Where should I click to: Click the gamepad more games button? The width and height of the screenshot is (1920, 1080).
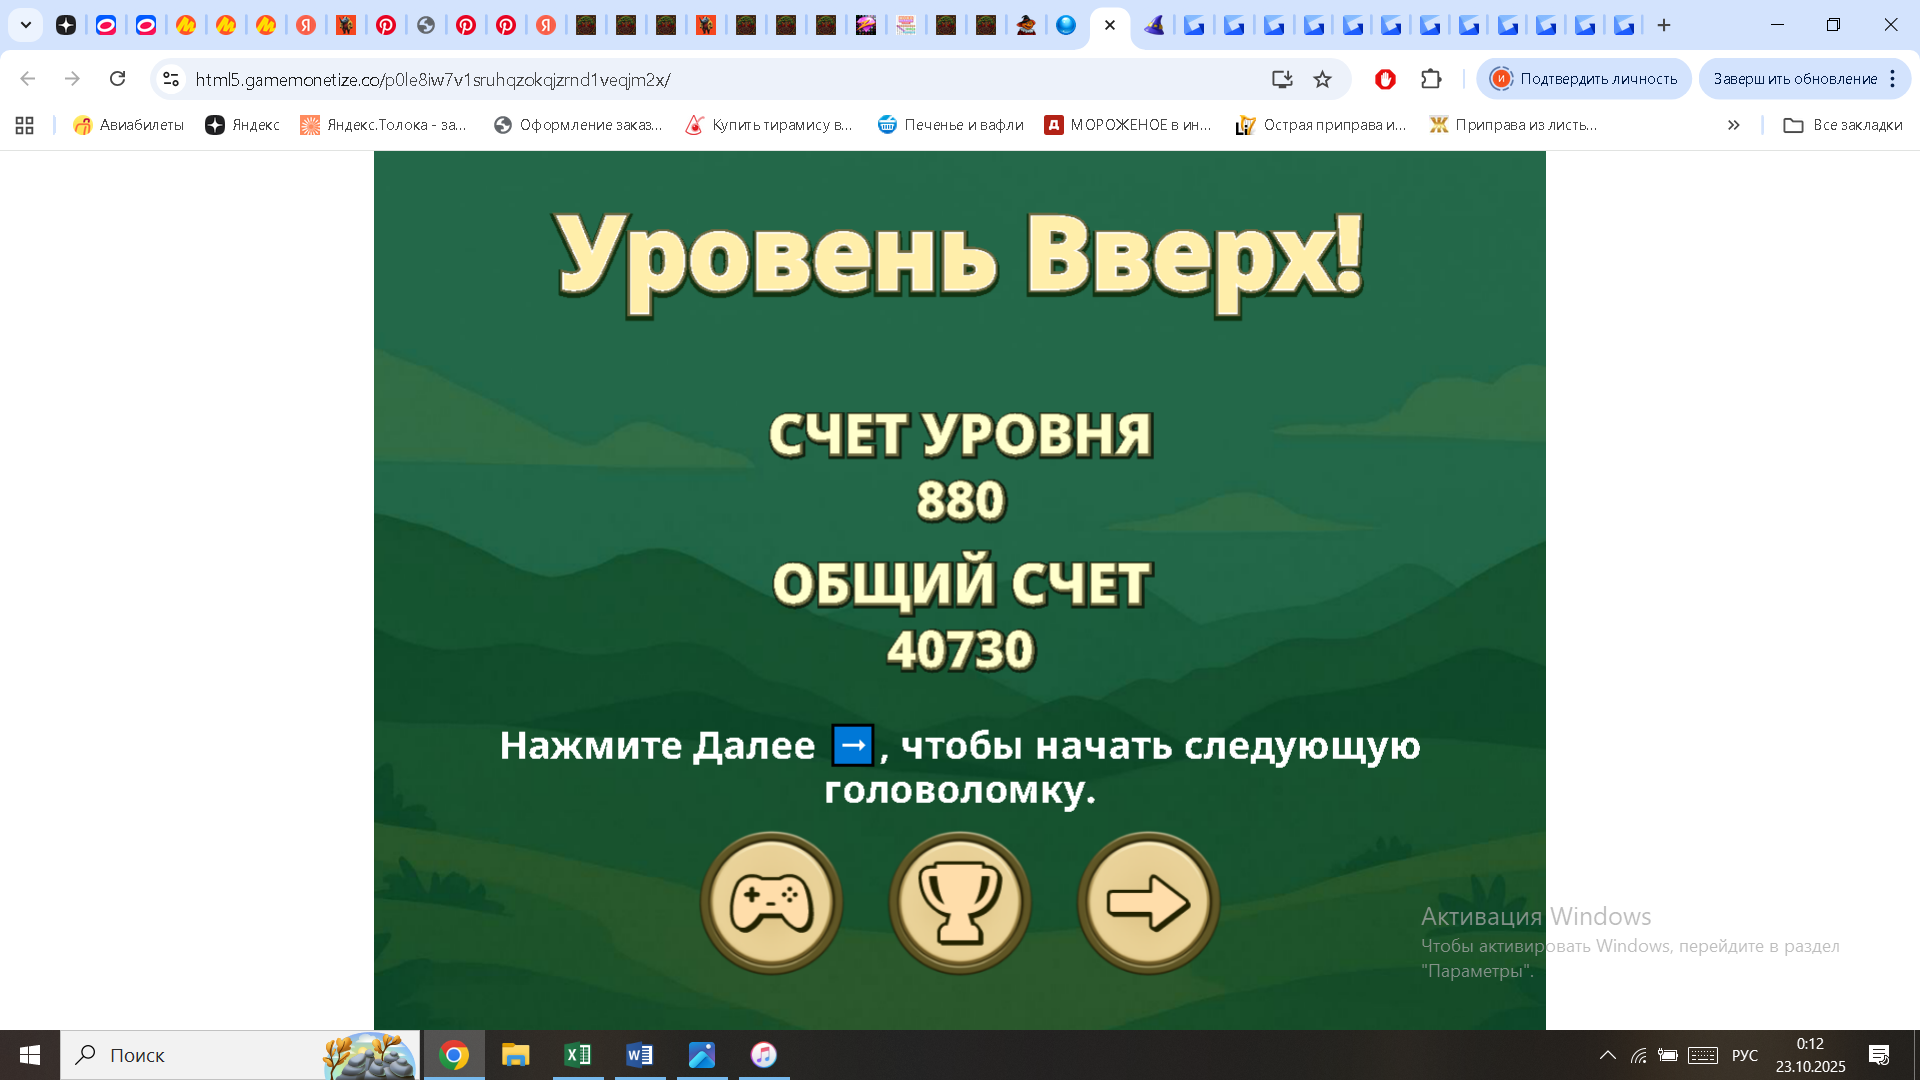point(770,902)
